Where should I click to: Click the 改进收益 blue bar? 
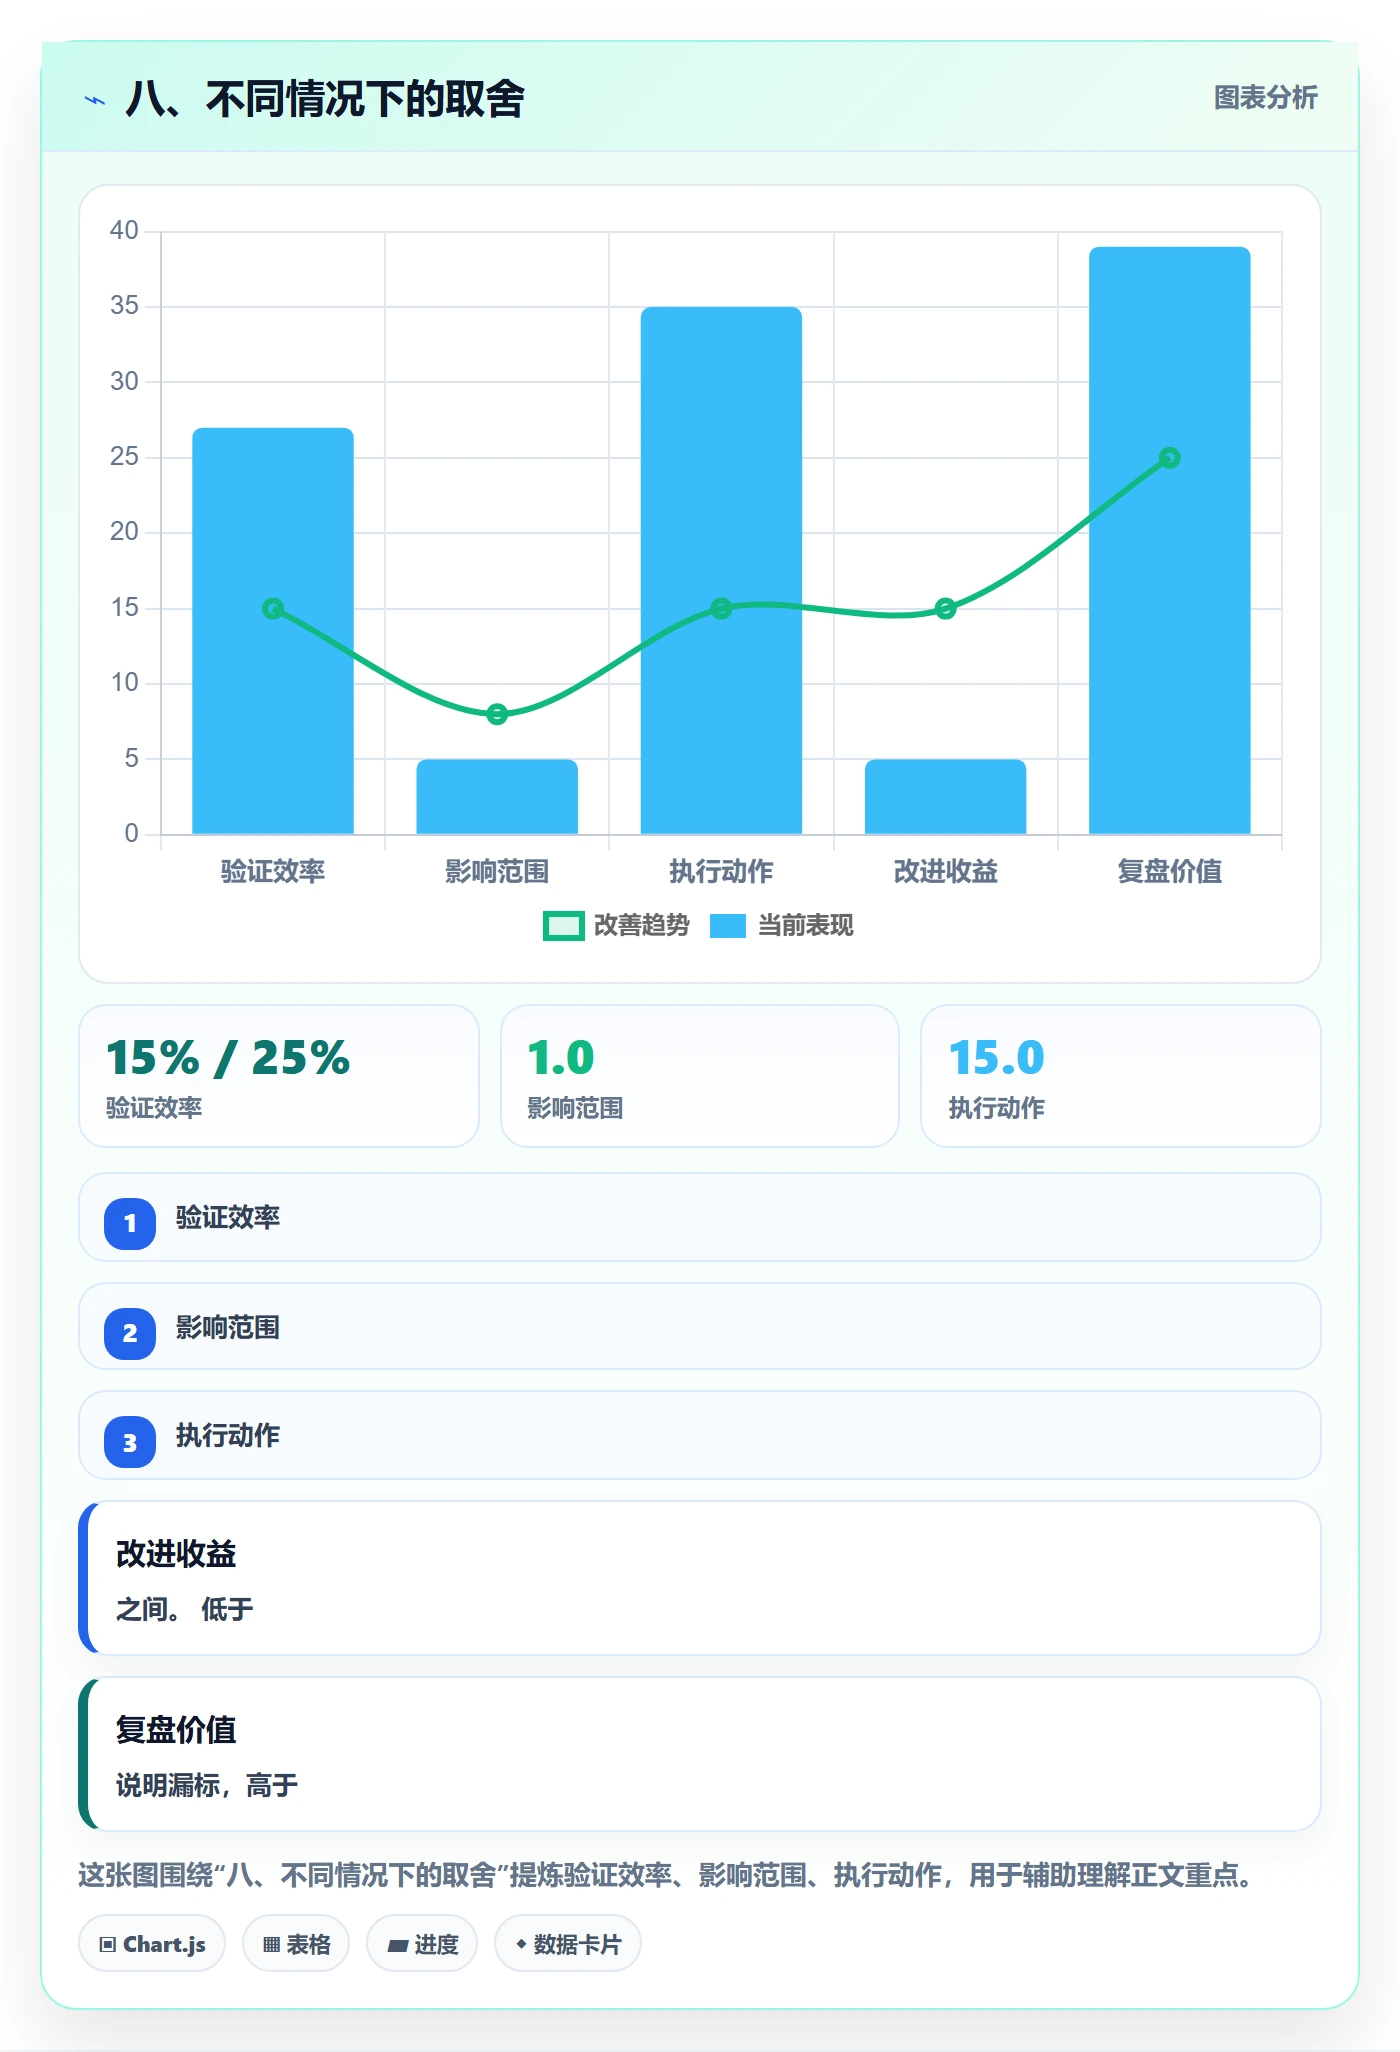(945, 797)
